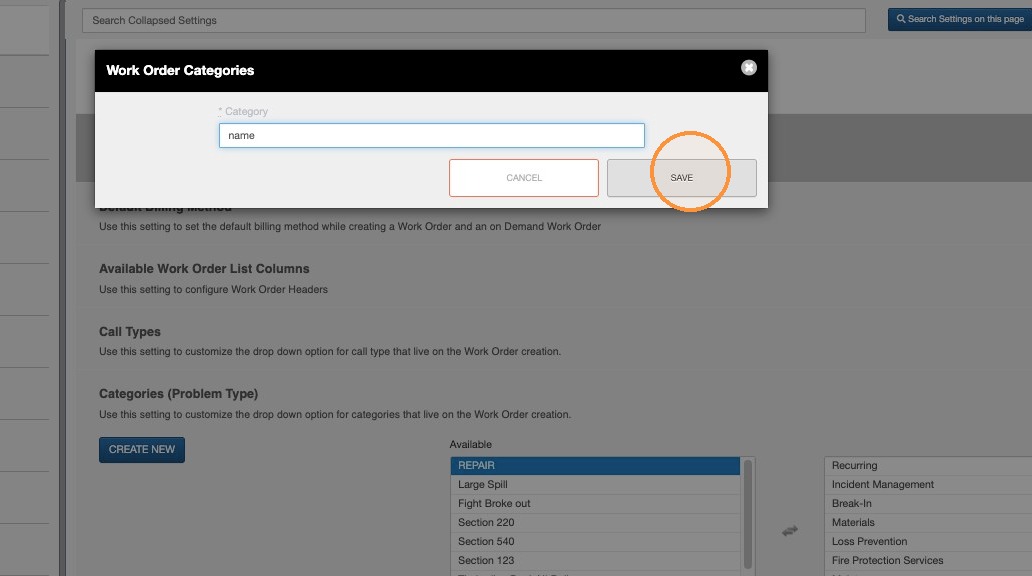Click Search Settings on this page button
Screen dimensions: 1032x576
[960, 19]
